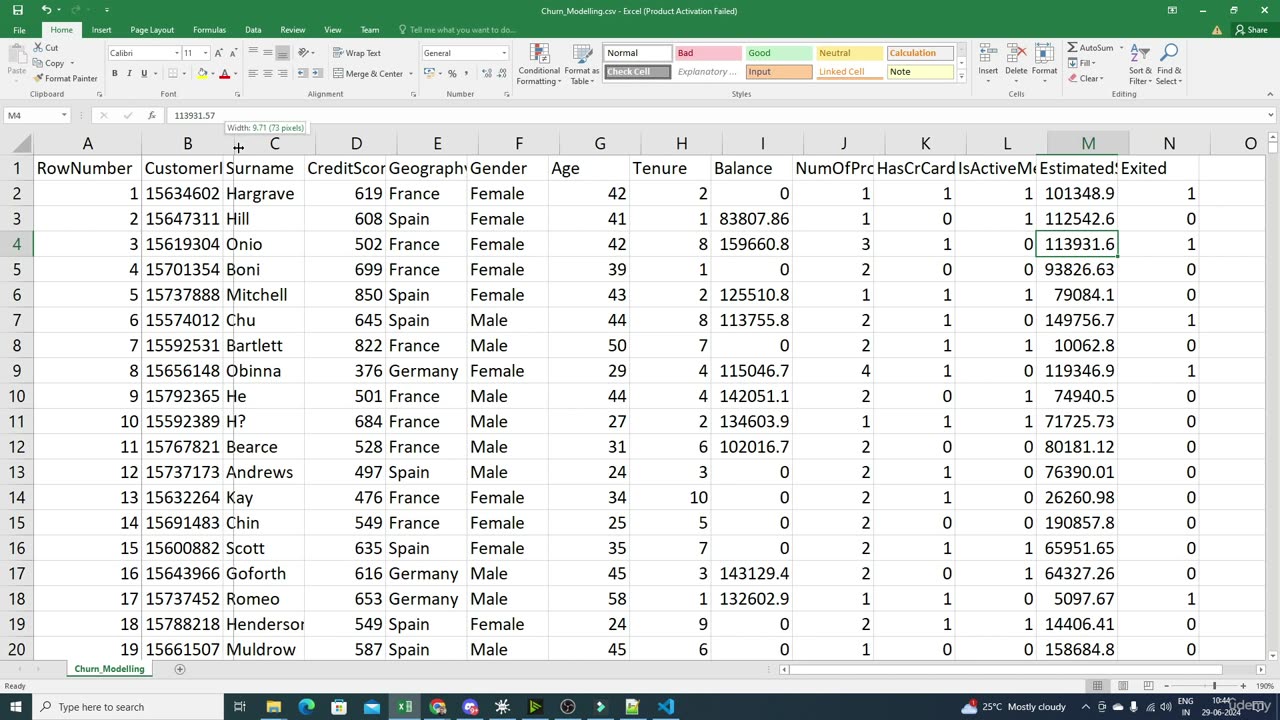Increase font size with the large A icon

[221, 53]
